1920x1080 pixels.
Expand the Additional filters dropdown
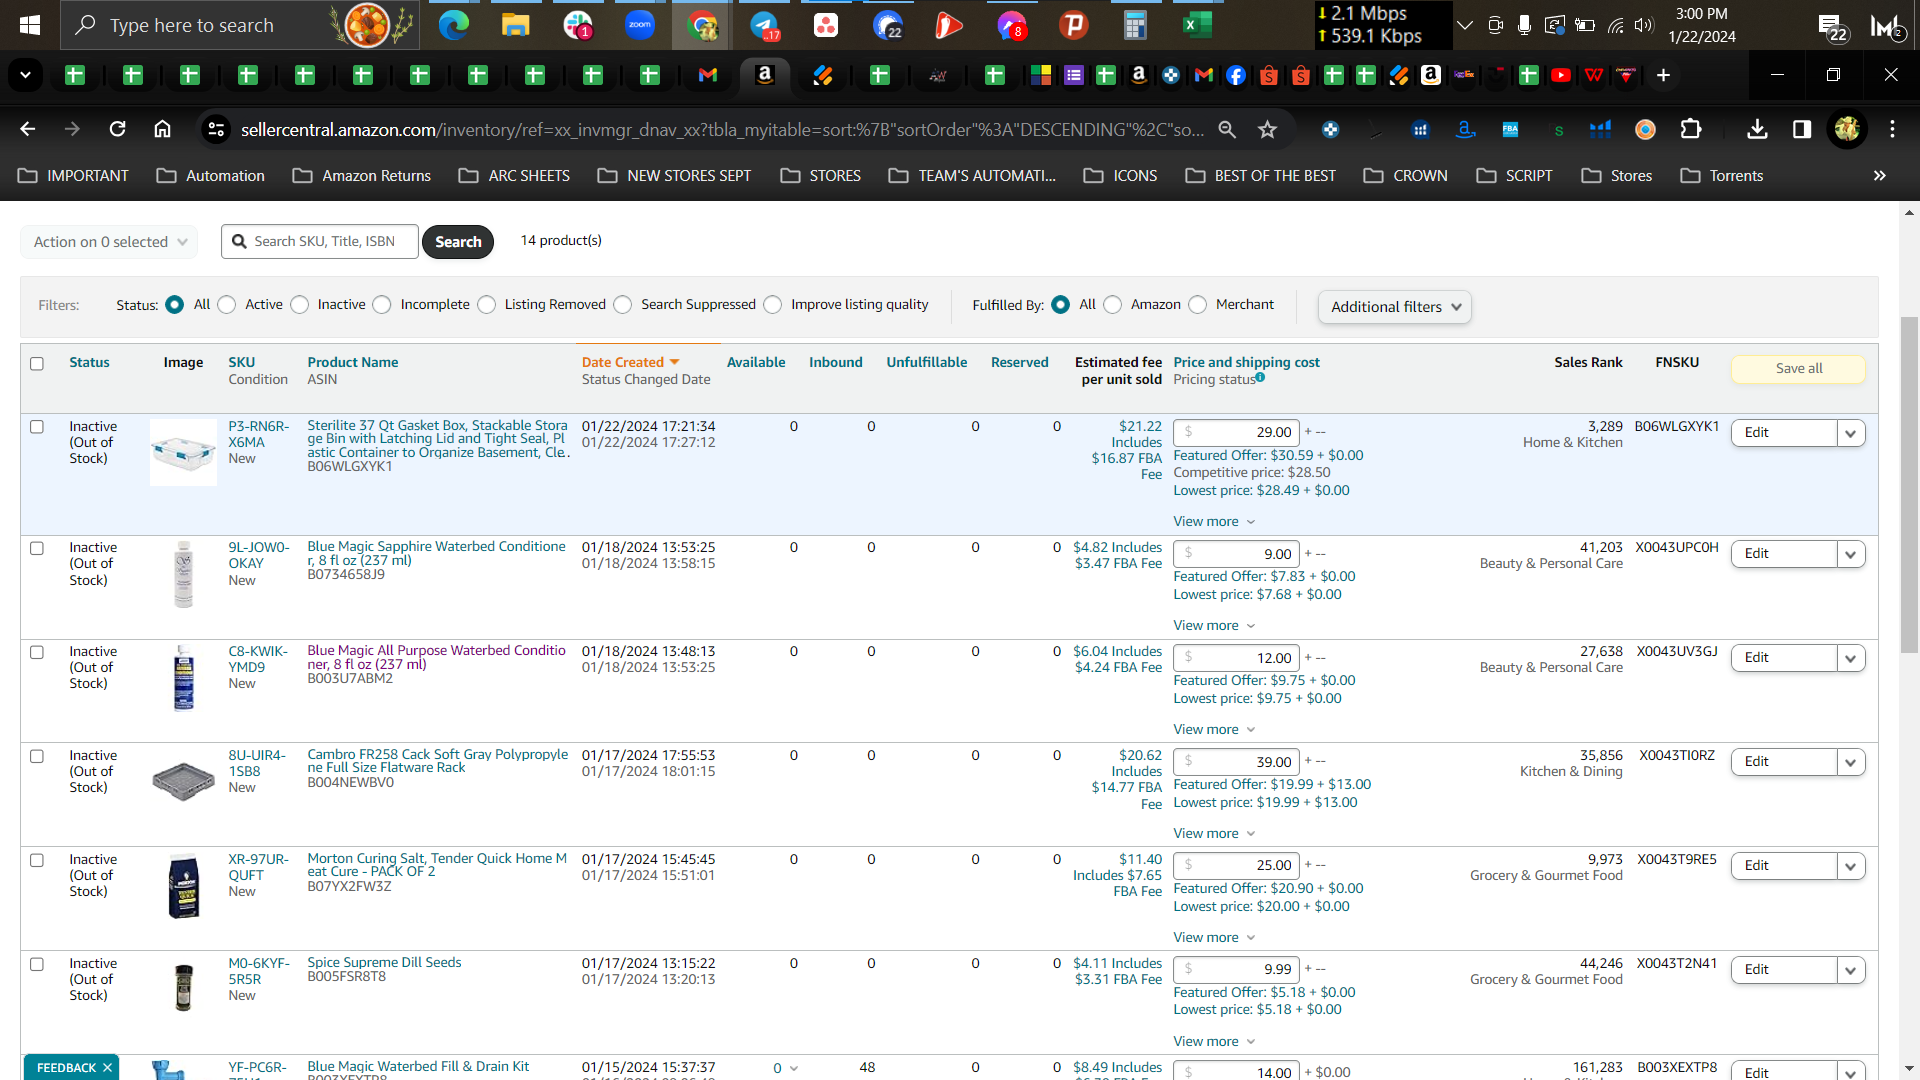(x=1395, y=307)
